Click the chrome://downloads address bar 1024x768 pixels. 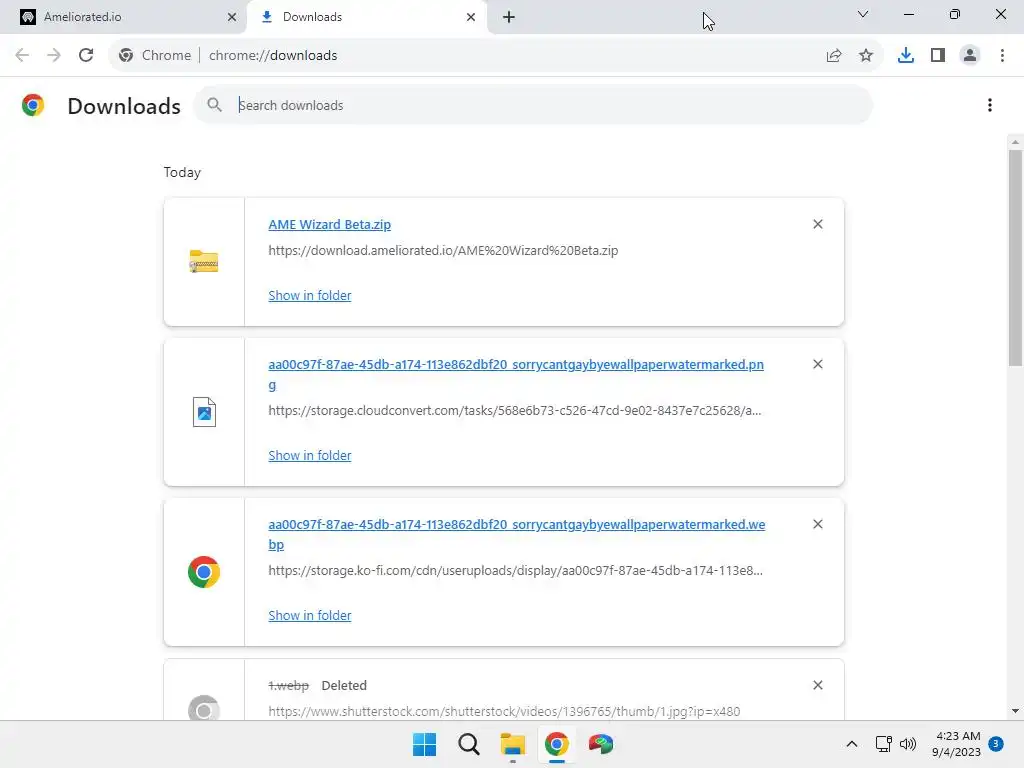click(496, 55)
